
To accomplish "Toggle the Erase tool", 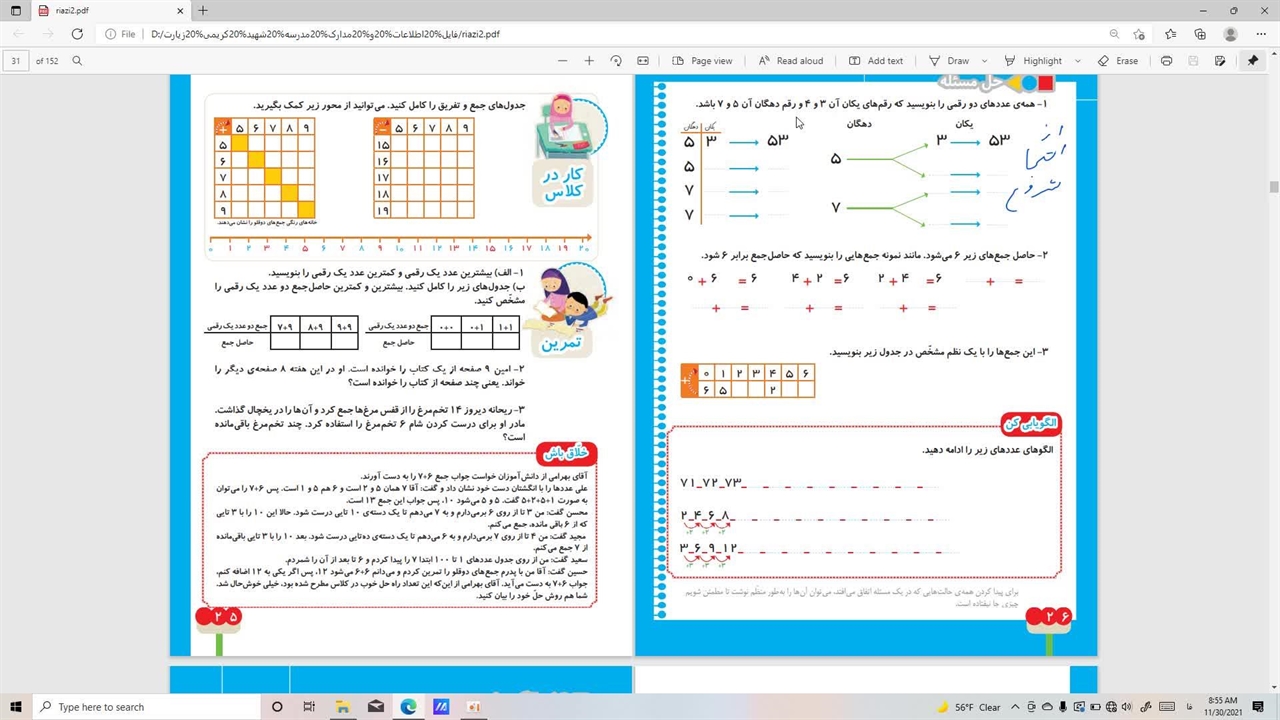I will click(1117, 61).
